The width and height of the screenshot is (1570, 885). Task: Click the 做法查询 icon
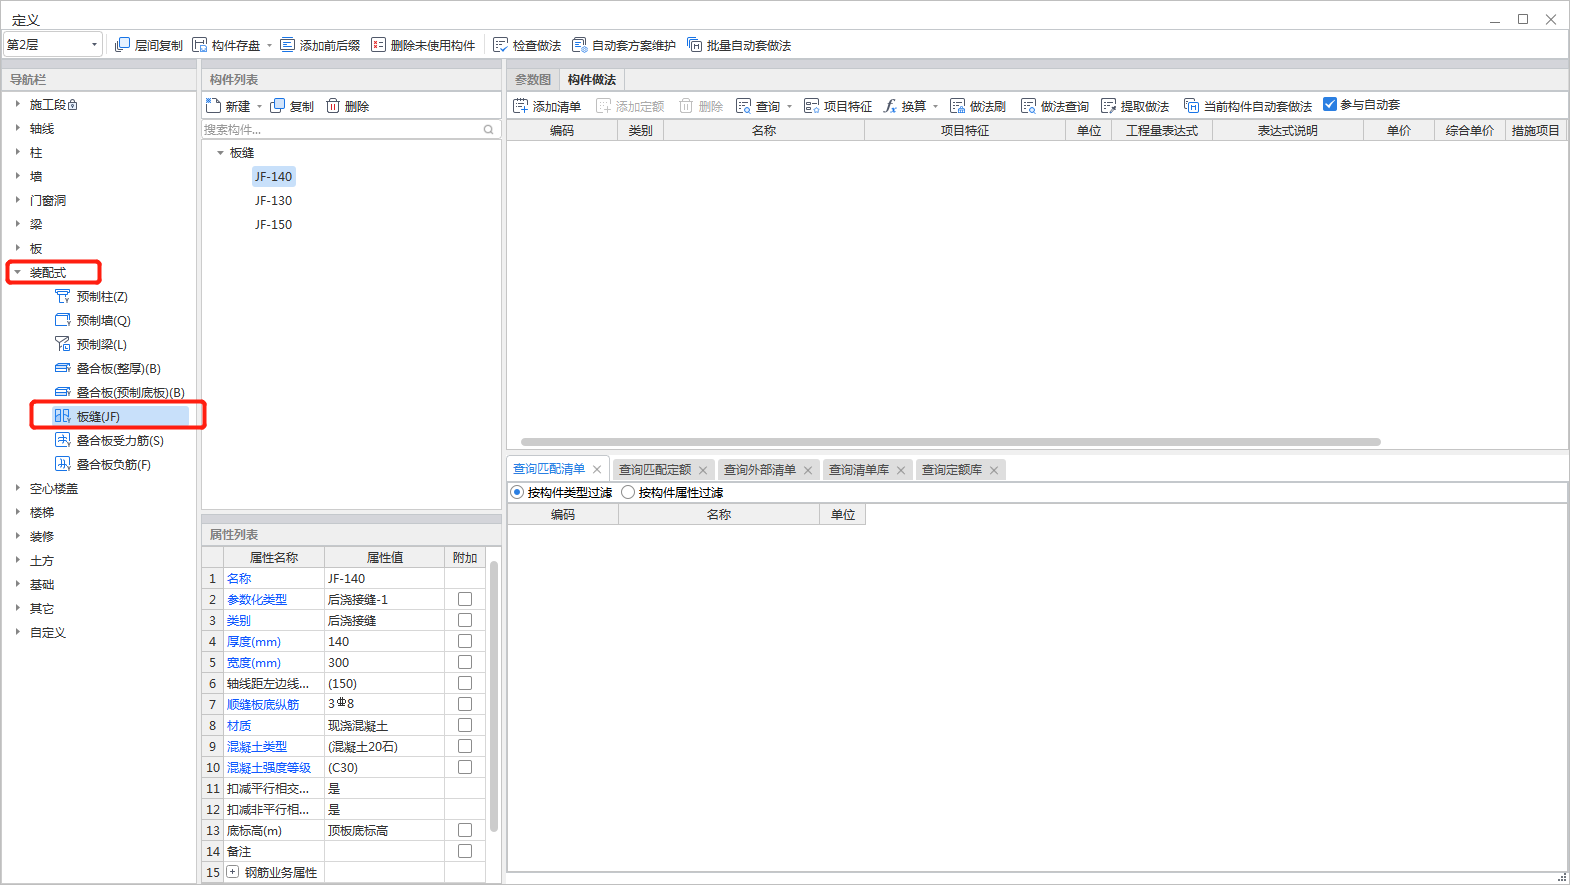tap(1028, 106)
